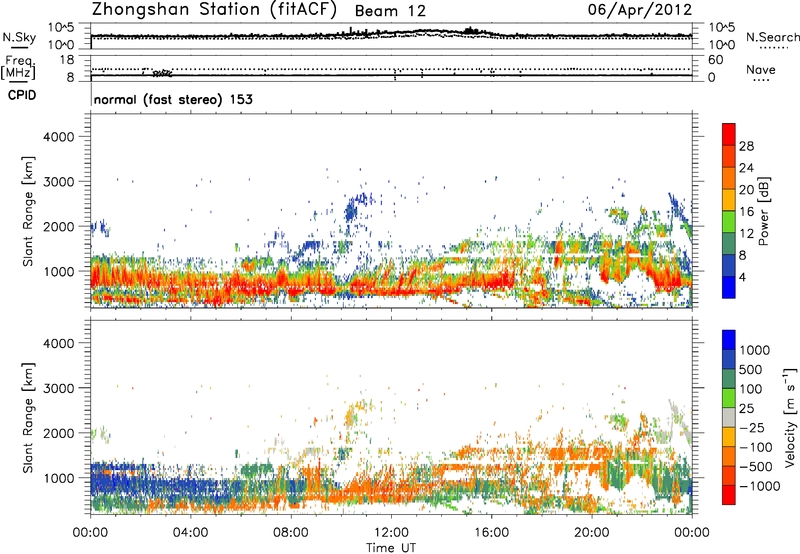The image size is (800, 554).
Task: Click the '16' tick on power colorbar
Action: 746,212
